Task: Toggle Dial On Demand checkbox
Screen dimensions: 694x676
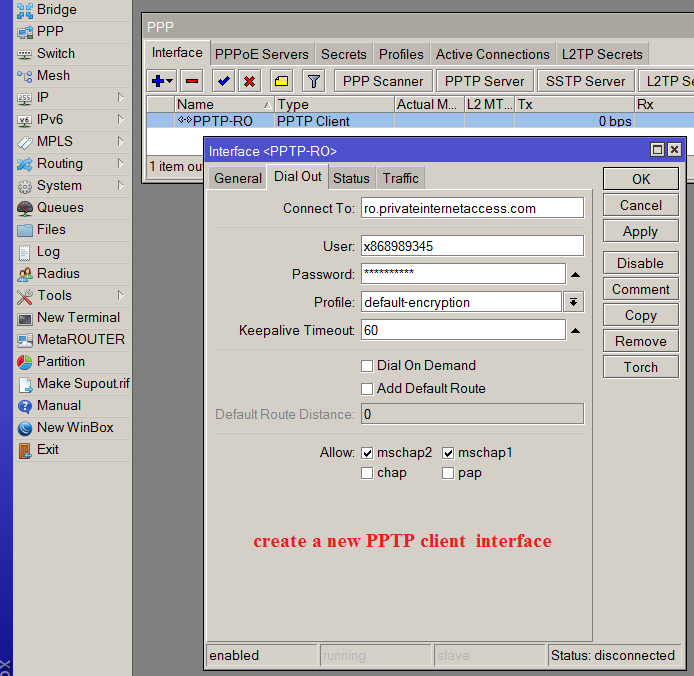Action: [367, 366]
